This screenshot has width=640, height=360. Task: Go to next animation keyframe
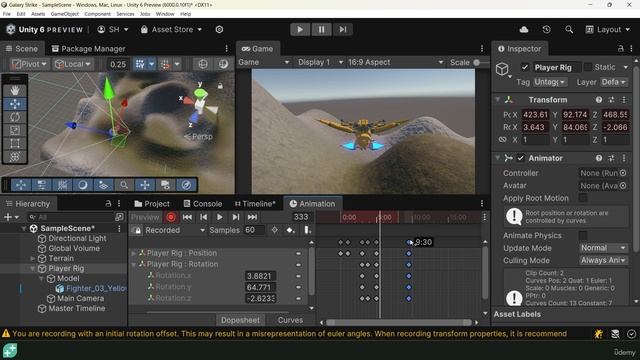(236, 217)
